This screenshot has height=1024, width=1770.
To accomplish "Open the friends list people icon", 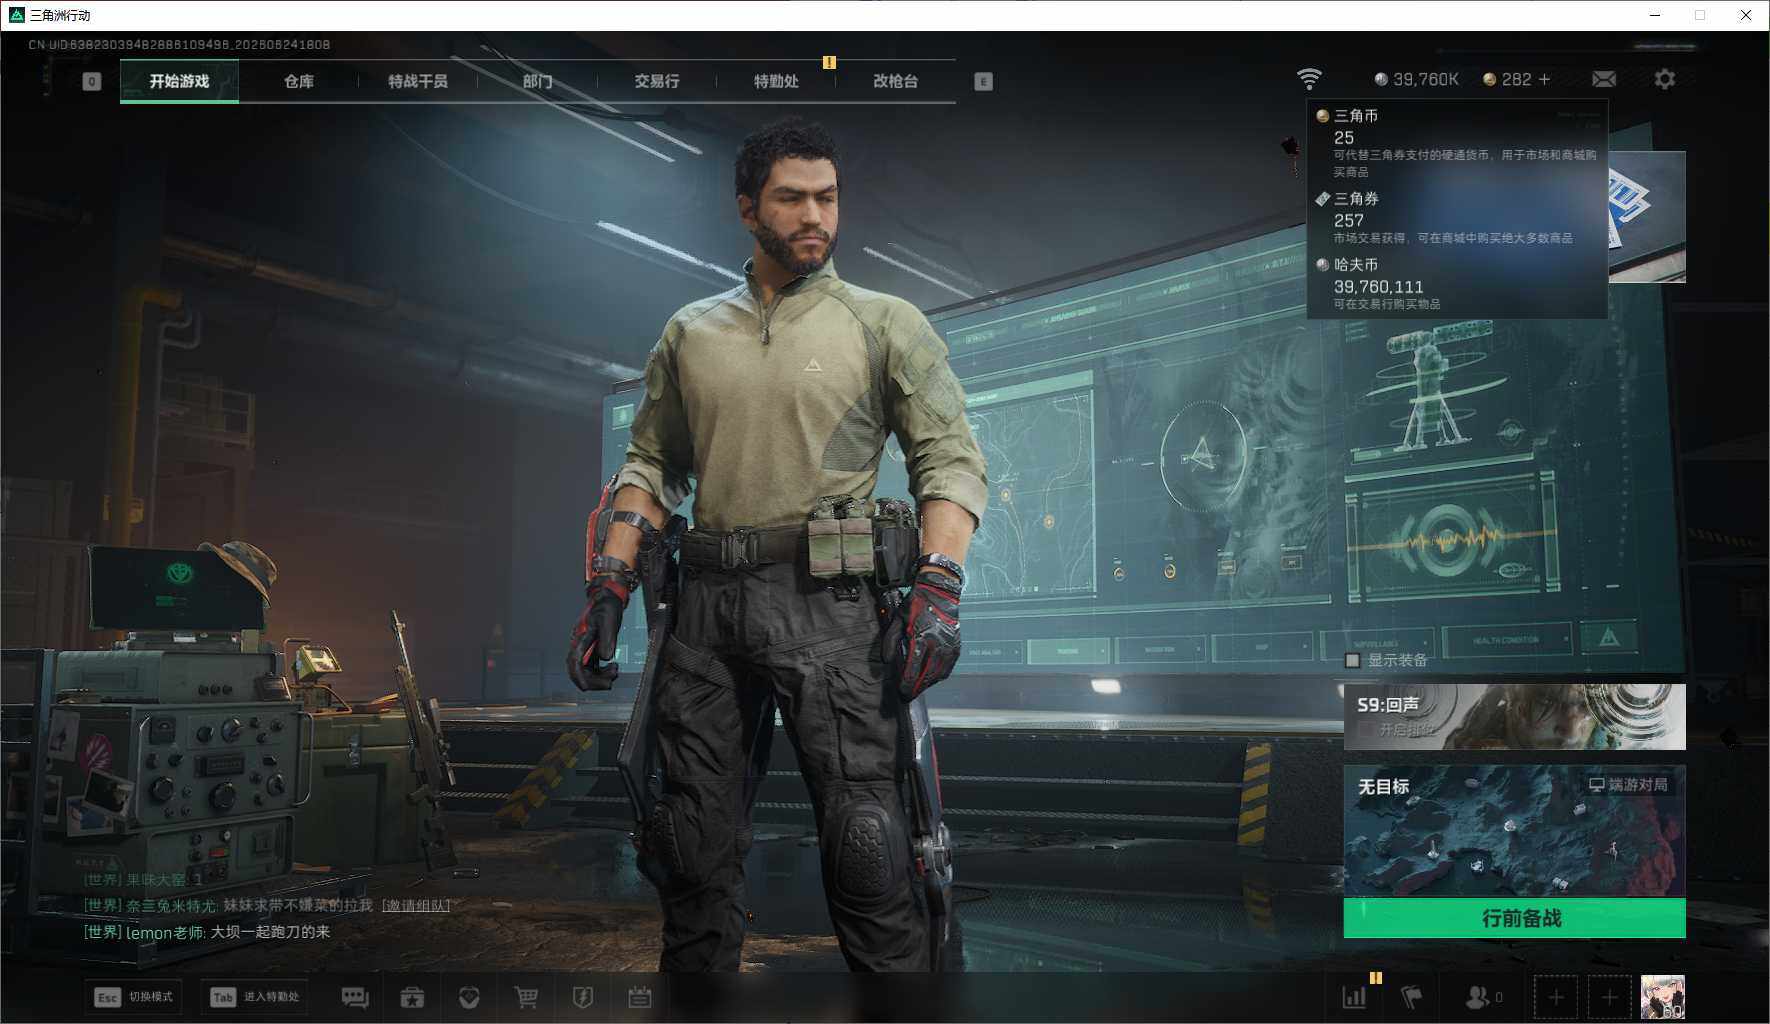I will click(1477, 997).
